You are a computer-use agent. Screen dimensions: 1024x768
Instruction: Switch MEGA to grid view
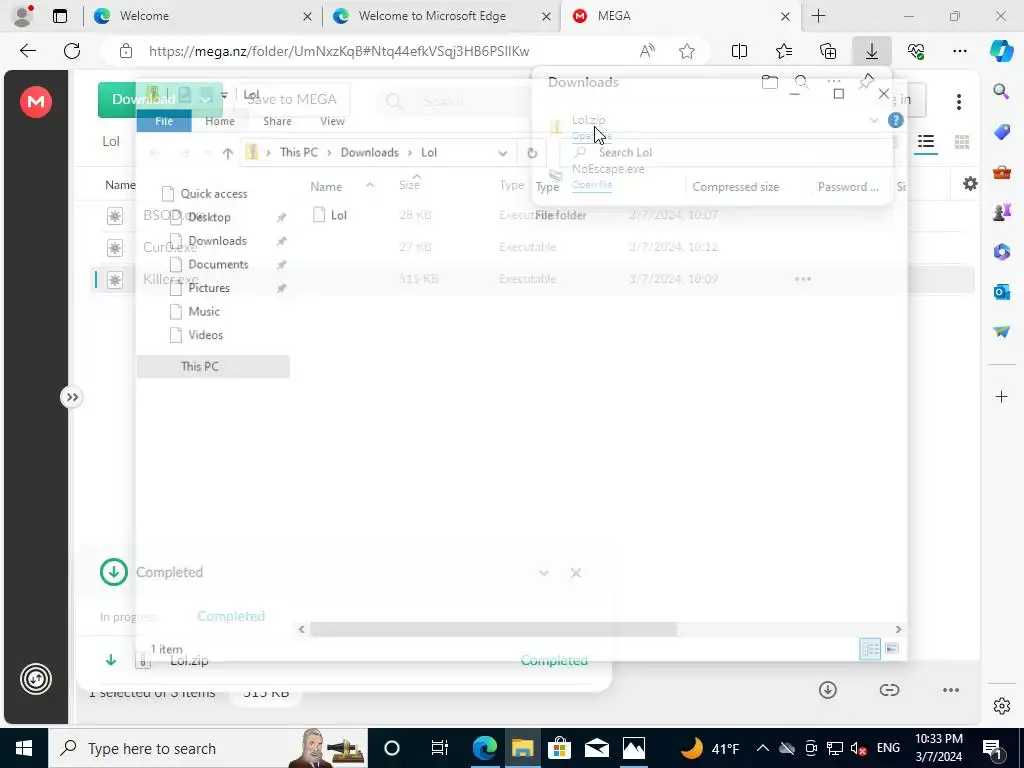962,142
